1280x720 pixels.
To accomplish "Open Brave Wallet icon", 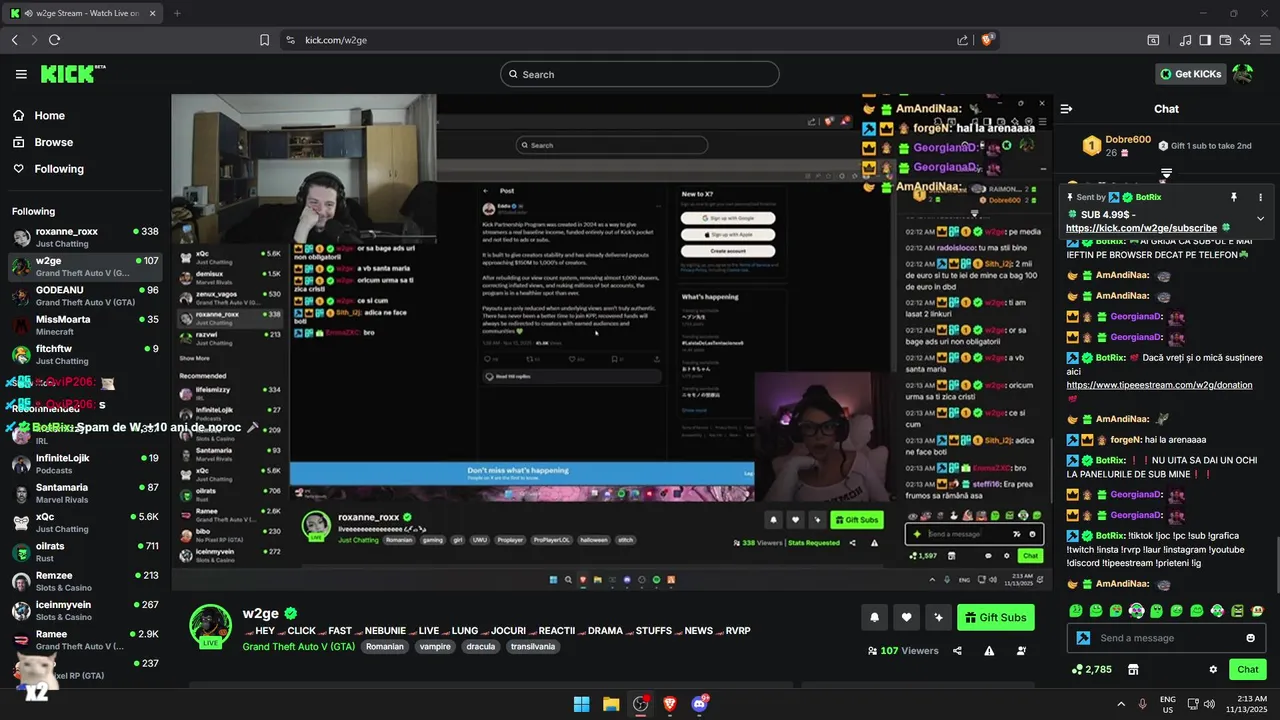I will pyautogui.click(x=1225, y=40).
